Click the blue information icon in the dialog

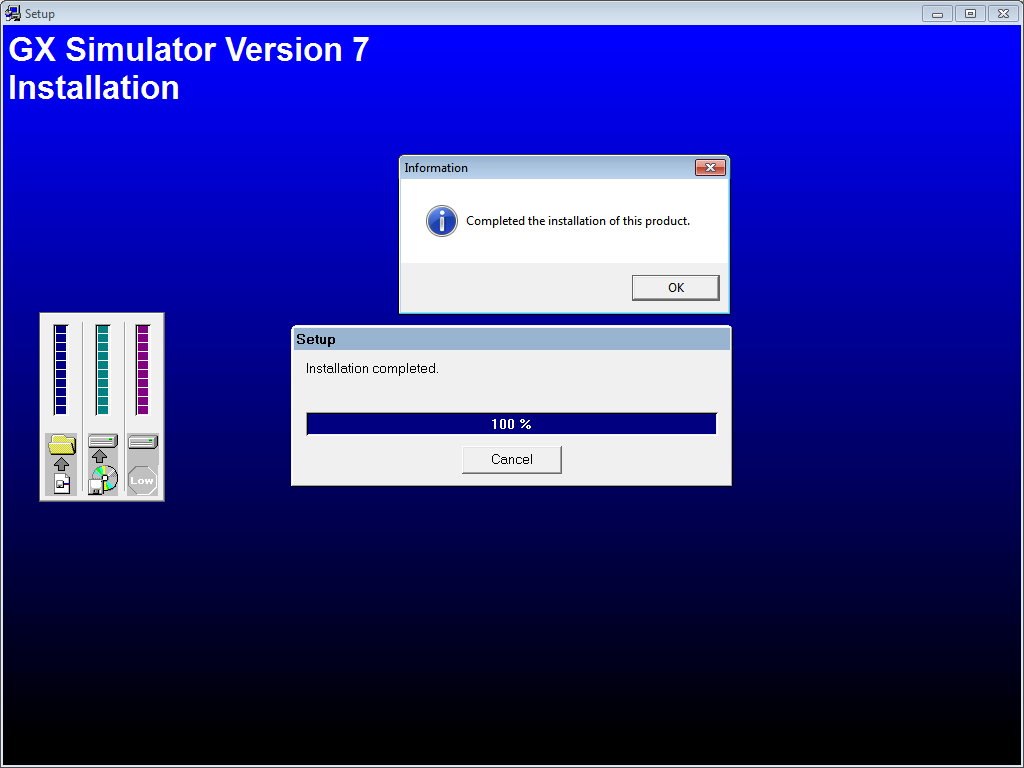click(441, 221)
